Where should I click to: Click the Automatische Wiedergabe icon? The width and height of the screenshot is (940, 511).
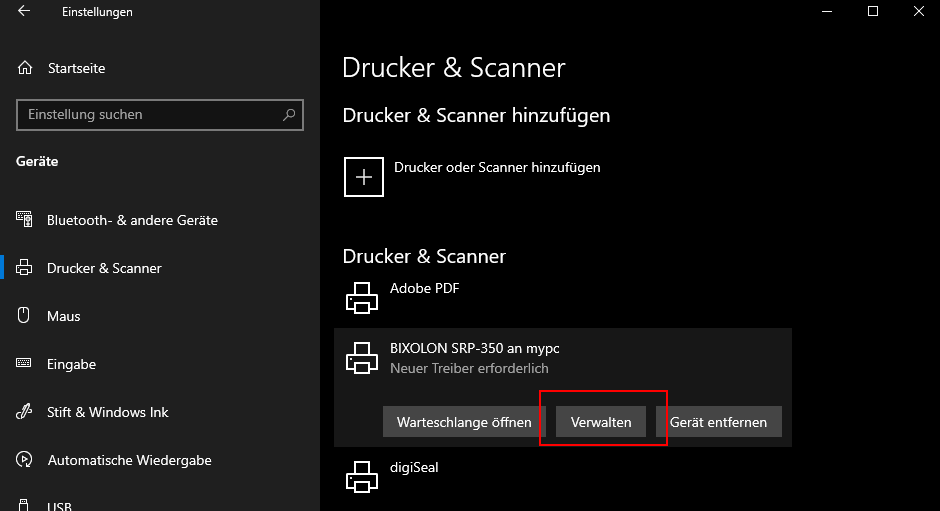[25, 461]
